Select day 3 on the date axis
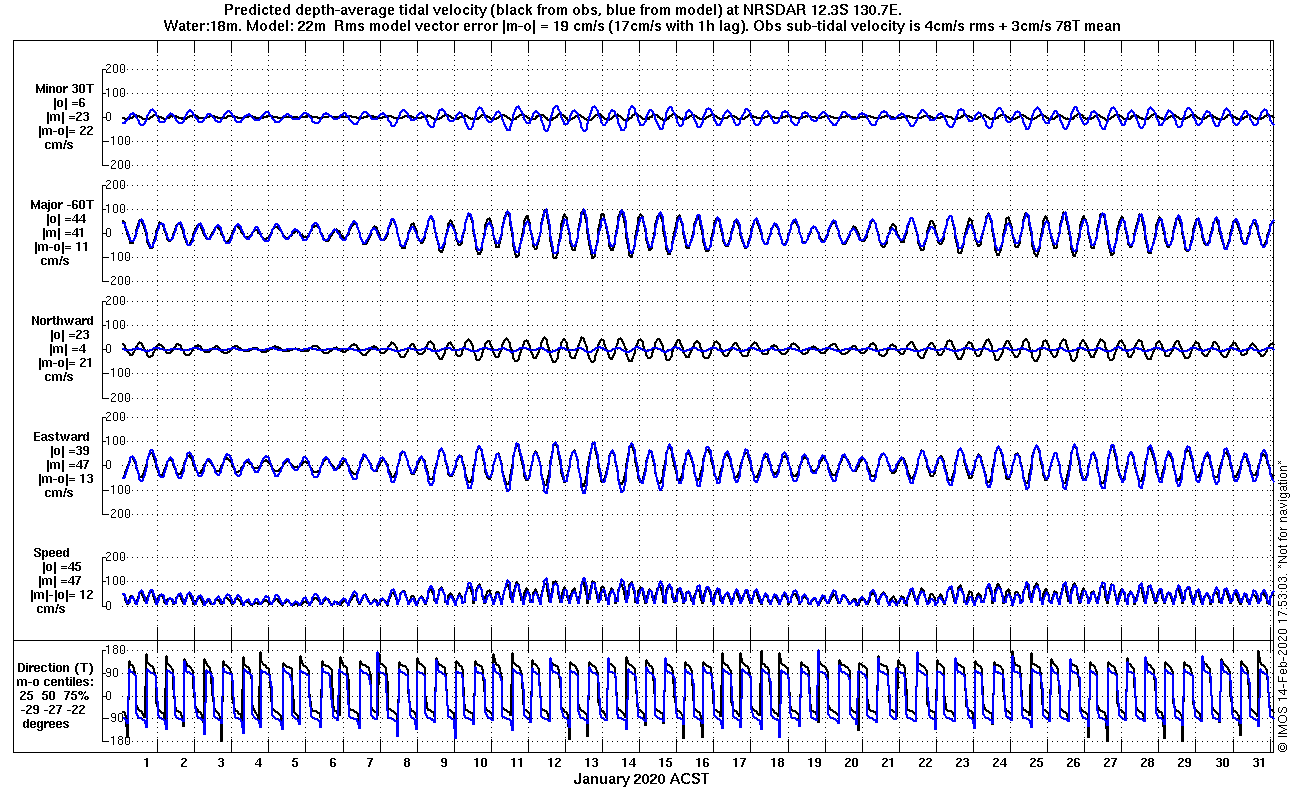Screen dimensions: 1300x800 (x=221, y=762)
